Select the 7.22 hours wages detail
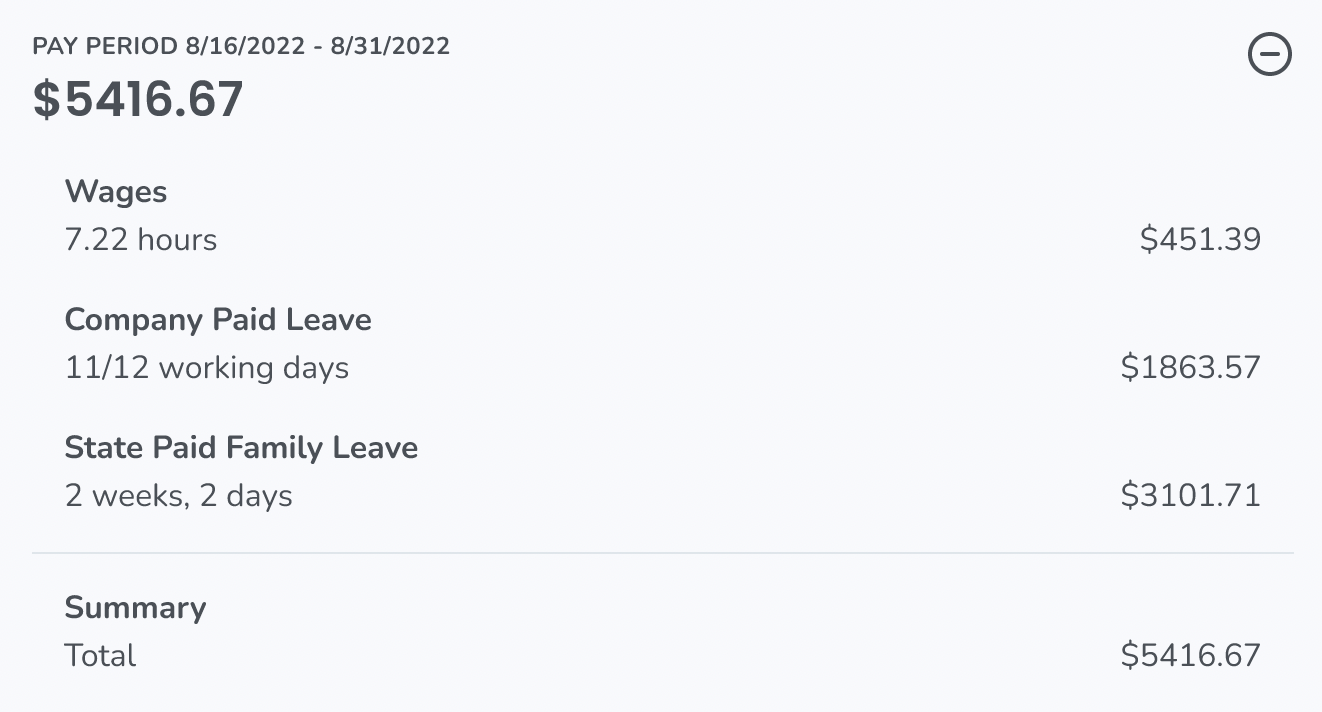1322x712 pixels. pos(141,240)
